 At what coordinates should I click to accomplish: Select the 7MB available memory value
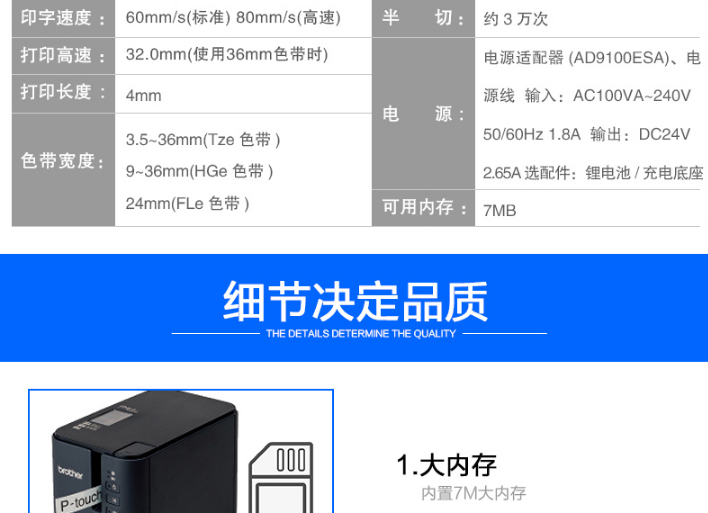499,210
